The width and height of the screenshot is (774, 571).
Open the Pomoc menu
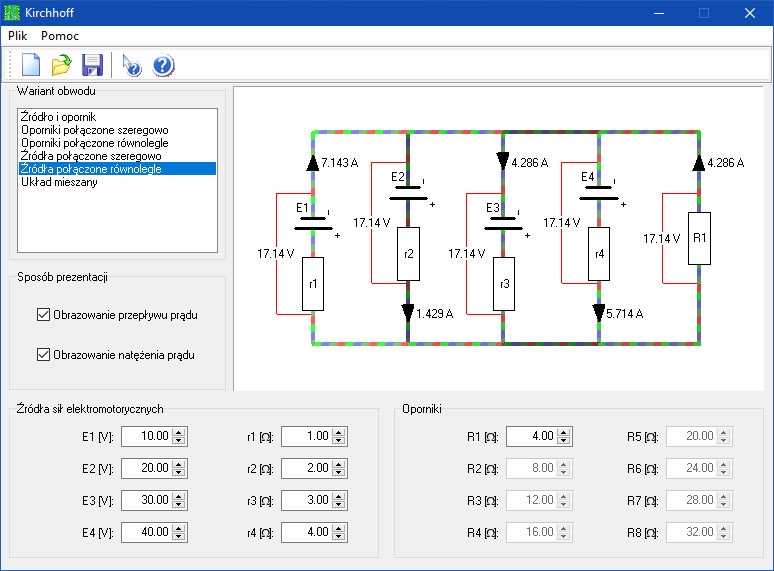[60, 35]
